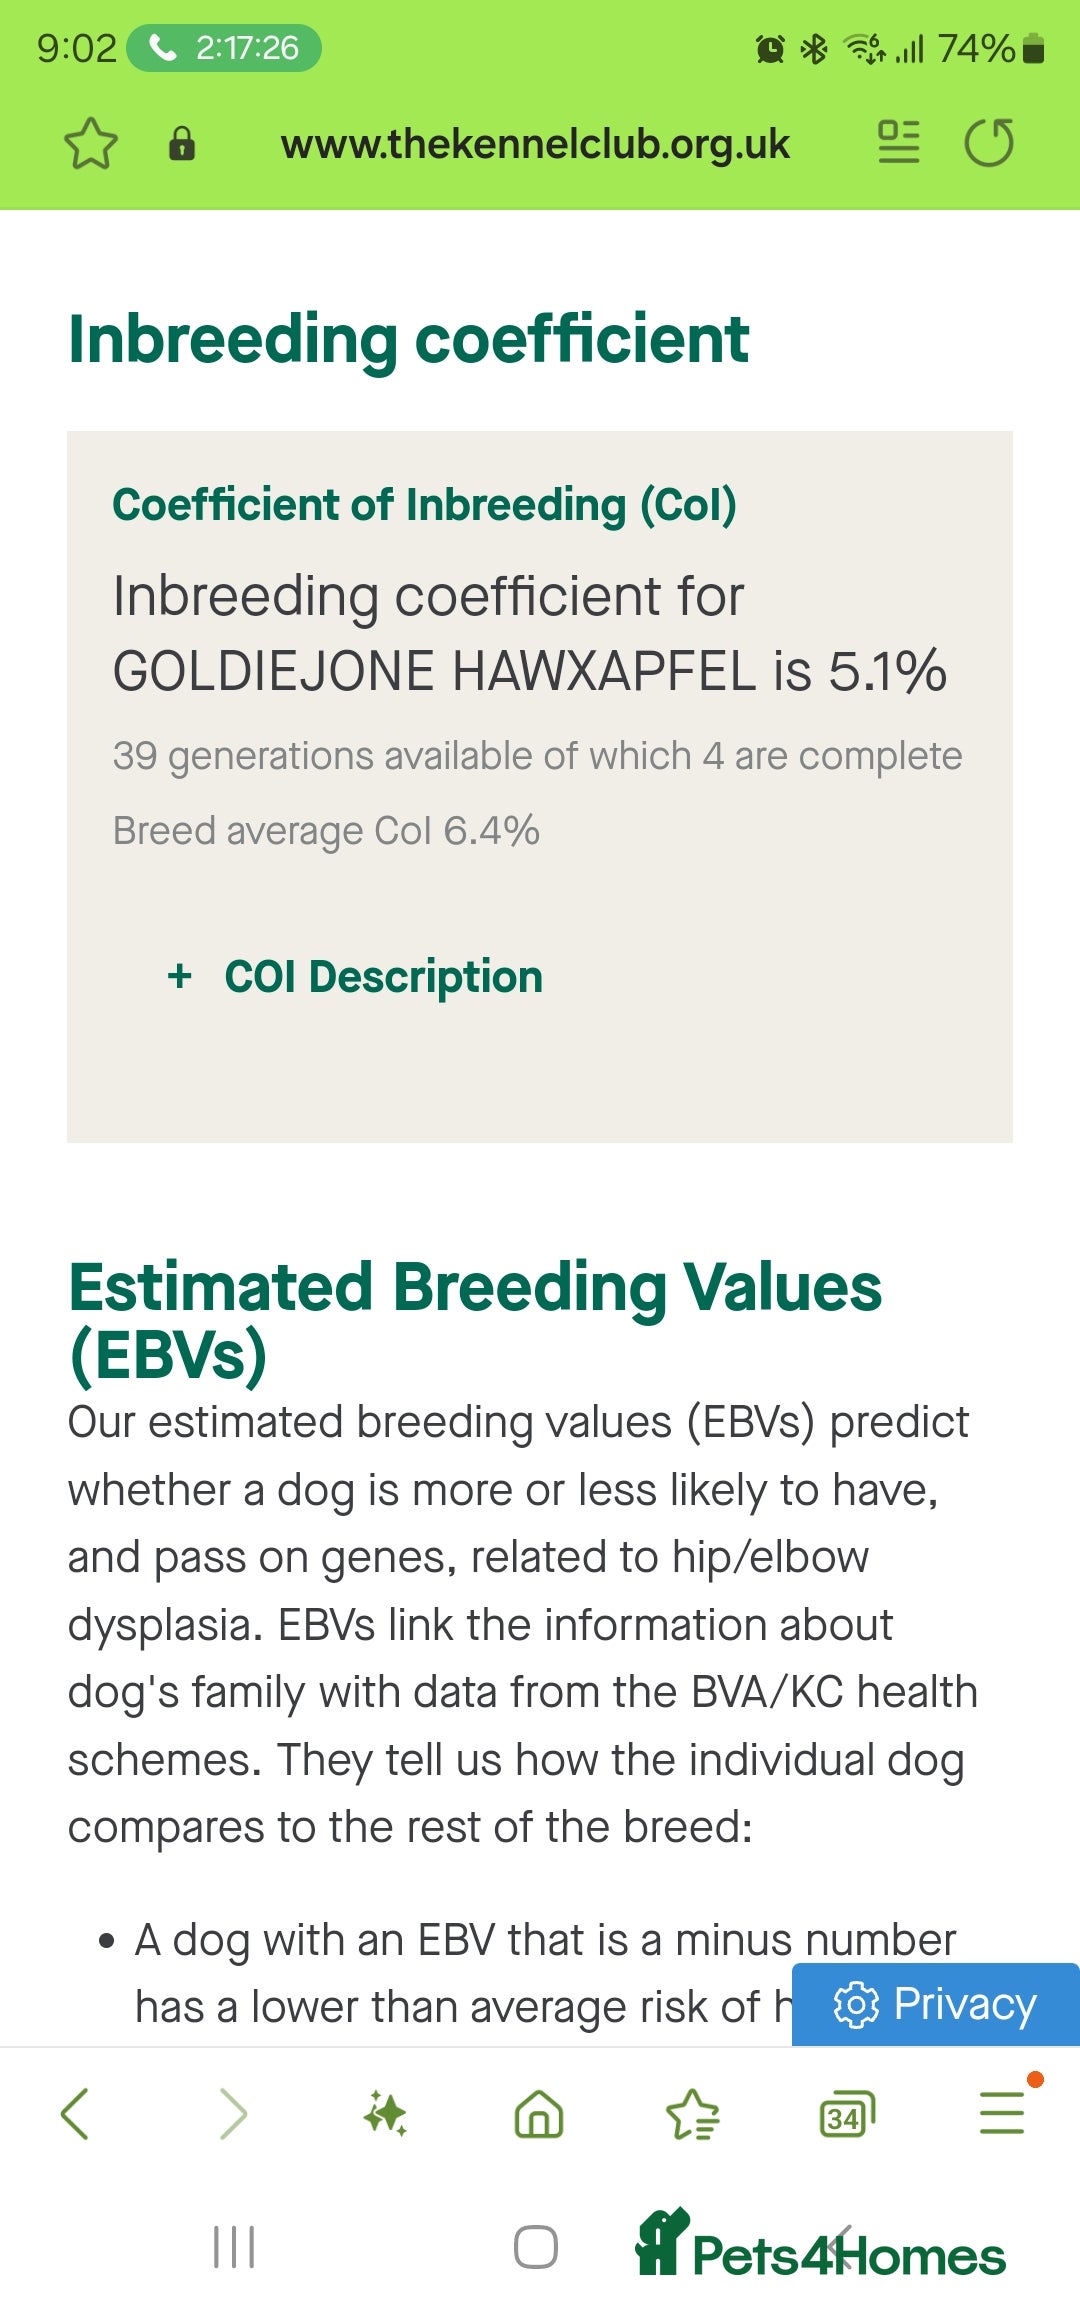1080x2316 pixels.
Task: Open the browser hamburger menu
Action: [1002, 2112]
